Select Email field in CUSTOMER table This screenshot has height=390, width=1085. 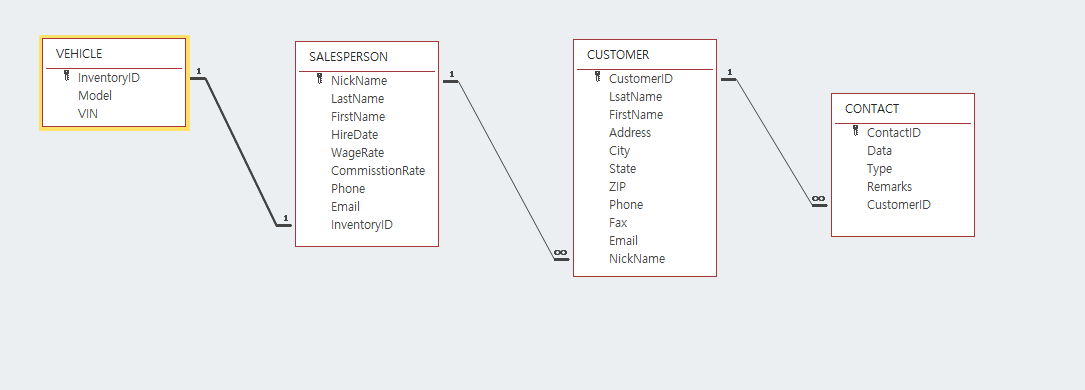click(623, 241)
